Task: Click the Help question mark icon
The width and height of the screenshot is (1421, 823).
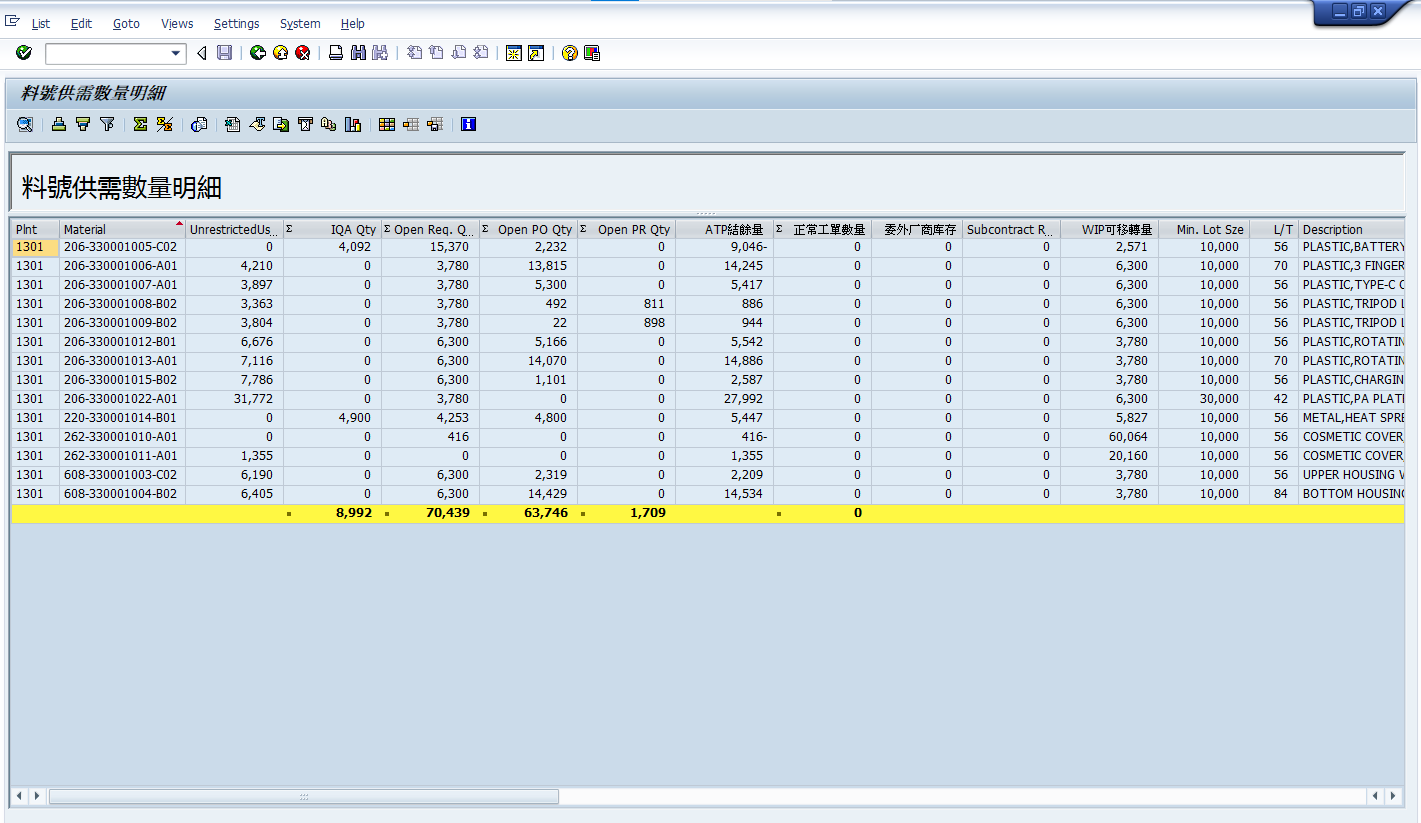Action: 569,53
